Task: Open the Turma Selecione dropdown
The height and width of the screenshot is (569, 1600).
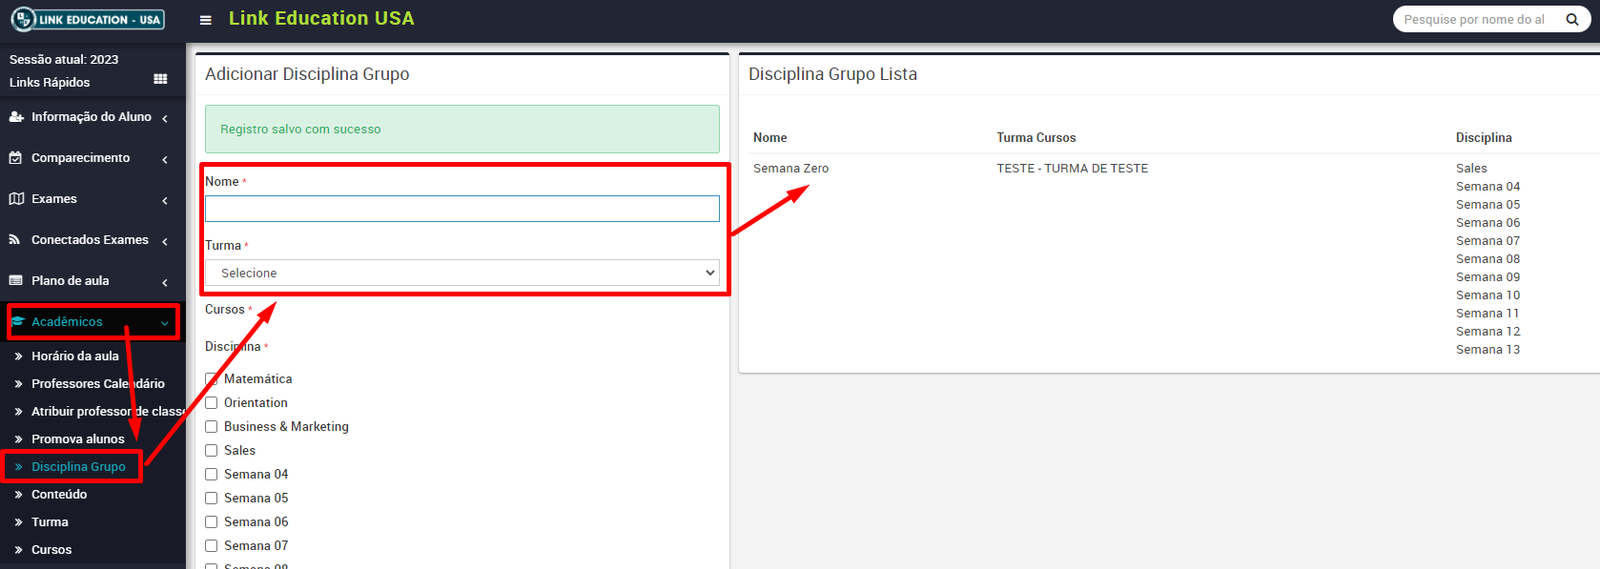Action: tap(462, 273)
